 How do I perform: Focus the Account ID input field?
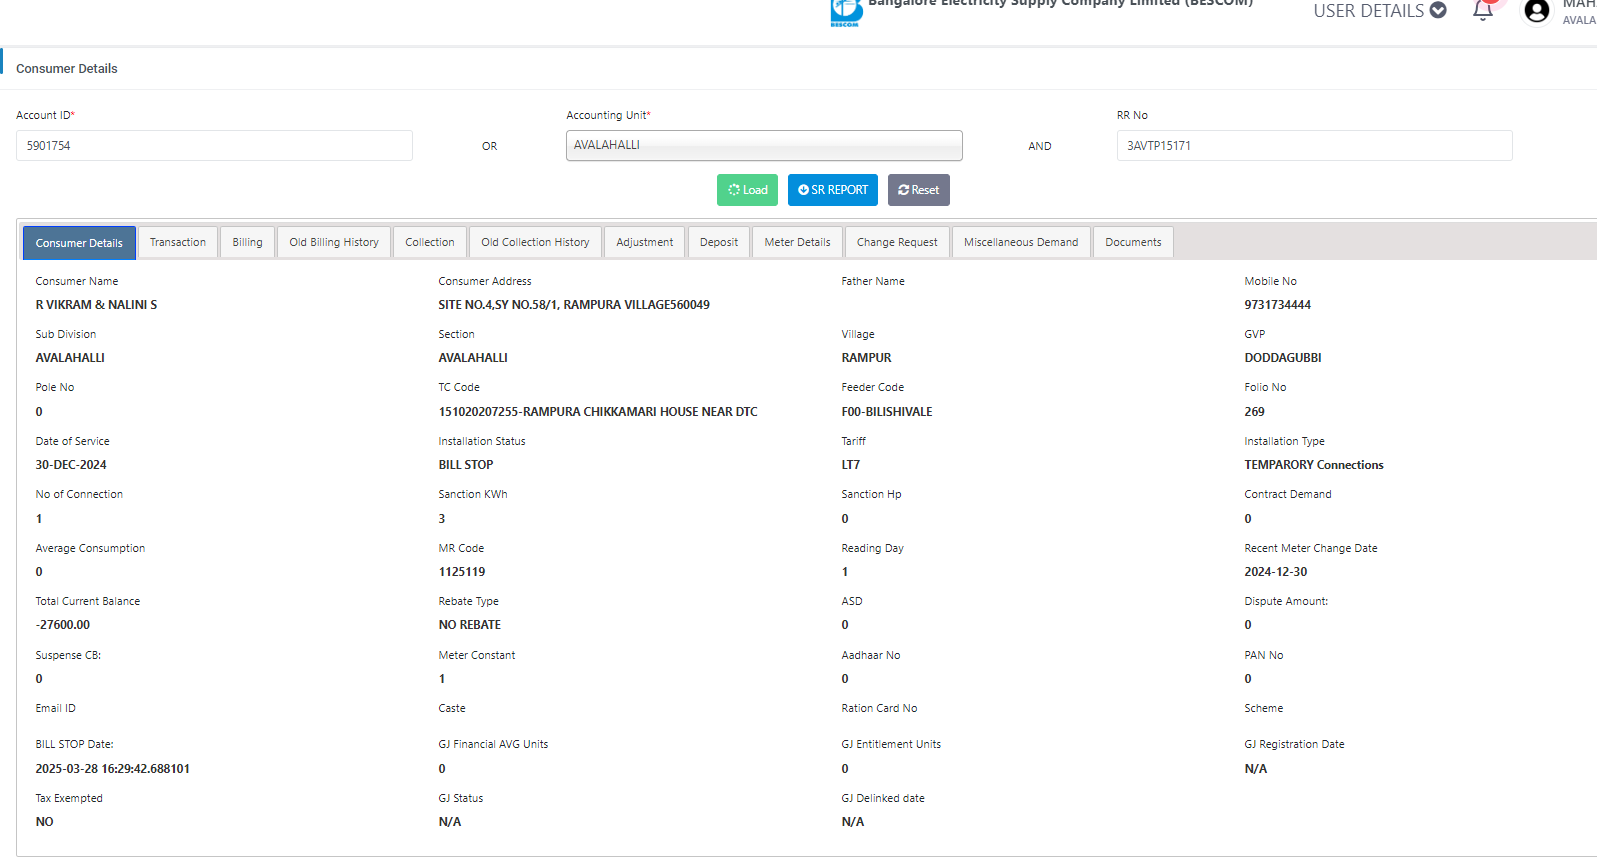[x=214, y=145]
